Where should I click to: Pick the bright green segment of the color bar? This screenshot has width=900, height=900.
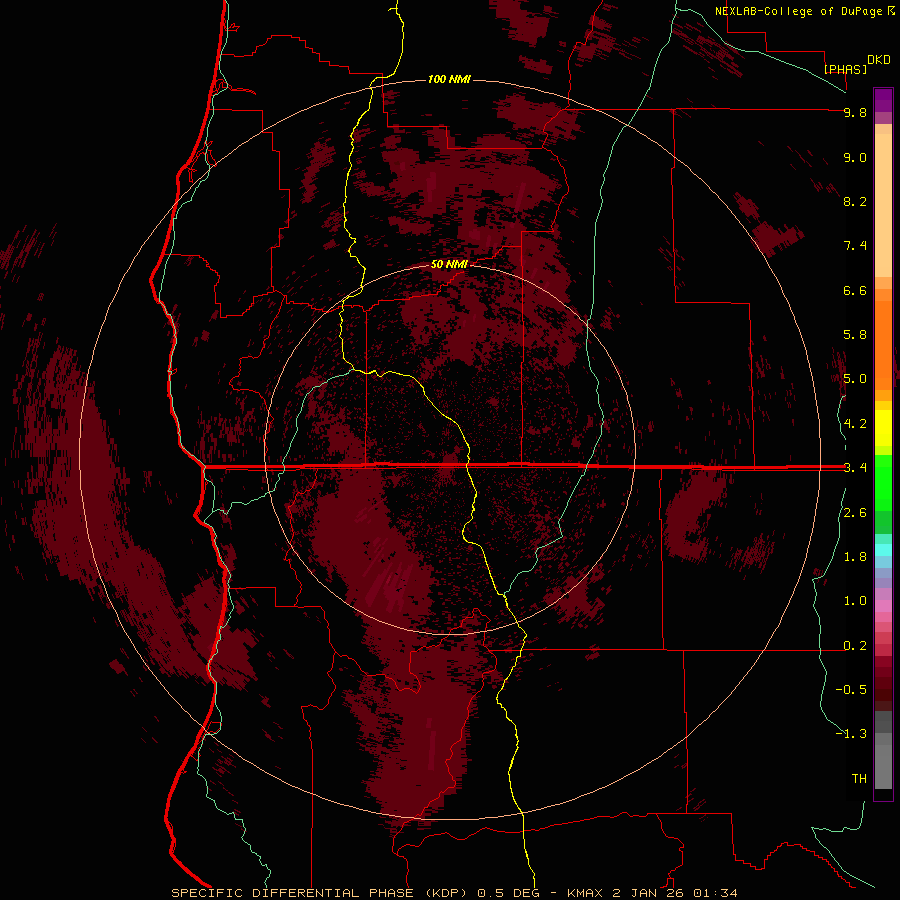[883, 482]
